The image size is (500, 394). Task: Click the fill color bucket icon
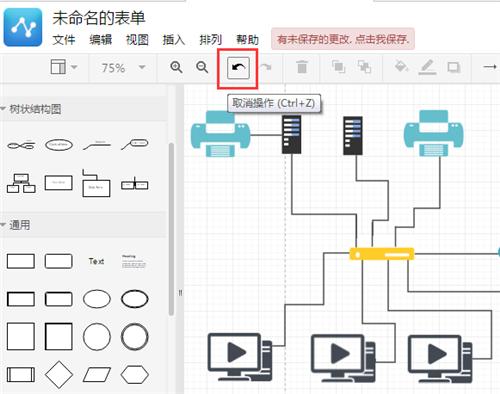point(401,66)
